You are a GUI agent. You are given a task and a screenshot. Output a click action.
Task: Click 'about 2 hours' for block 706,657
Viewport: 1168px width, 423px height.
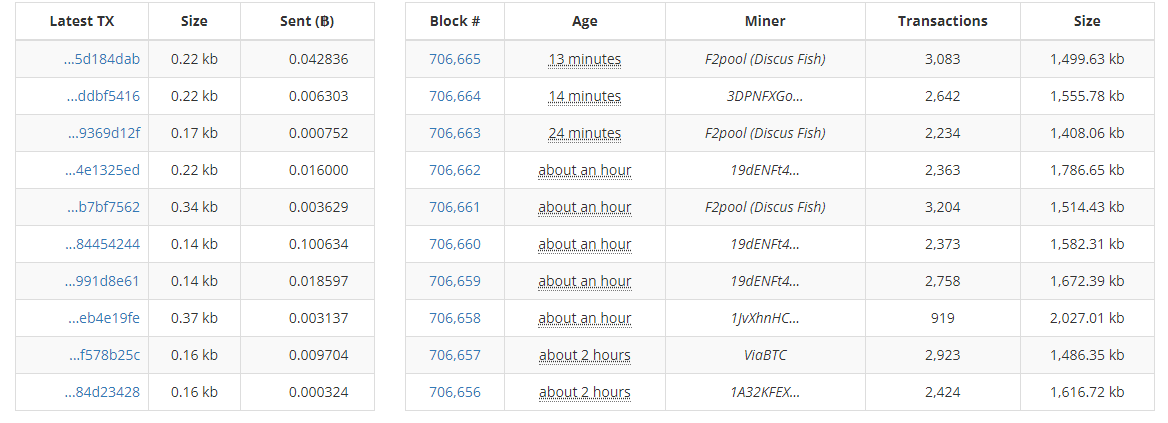(584, 355)
